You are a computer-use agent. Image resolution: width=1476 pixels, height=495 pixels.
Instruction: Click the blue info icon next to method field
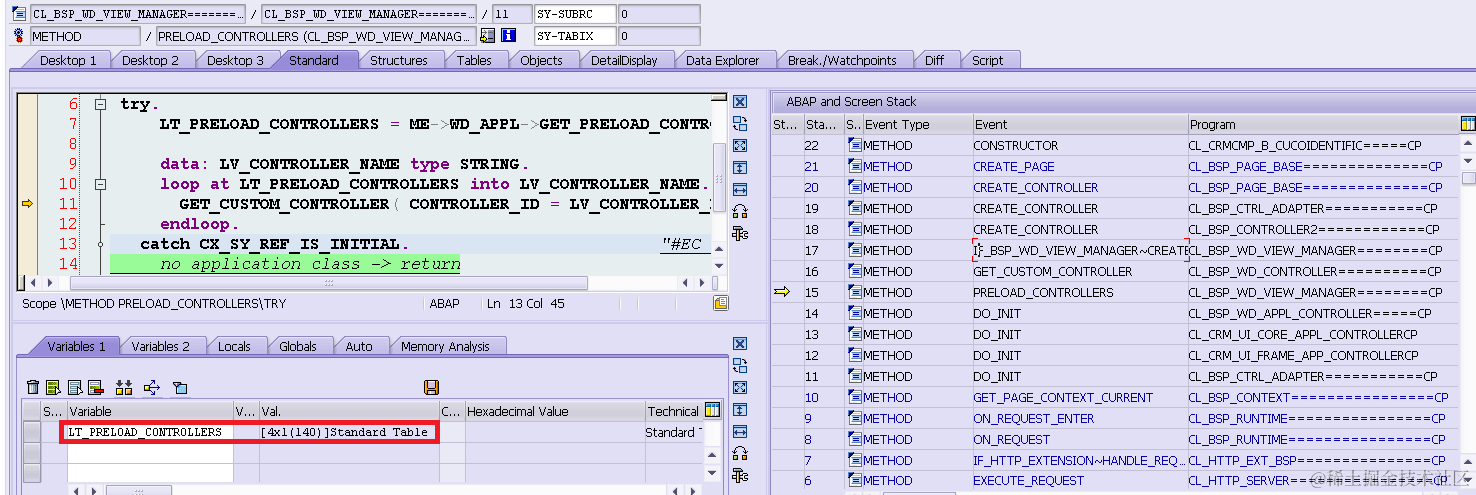[x=508, y=36]
